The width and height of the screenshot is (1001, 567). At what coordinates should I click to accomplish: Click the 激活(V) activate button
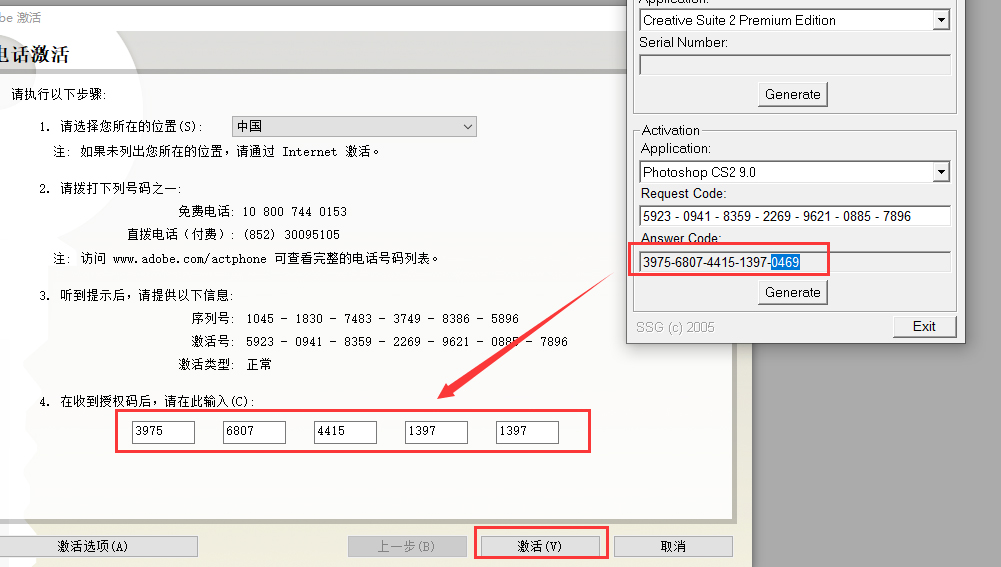point(540,546)
